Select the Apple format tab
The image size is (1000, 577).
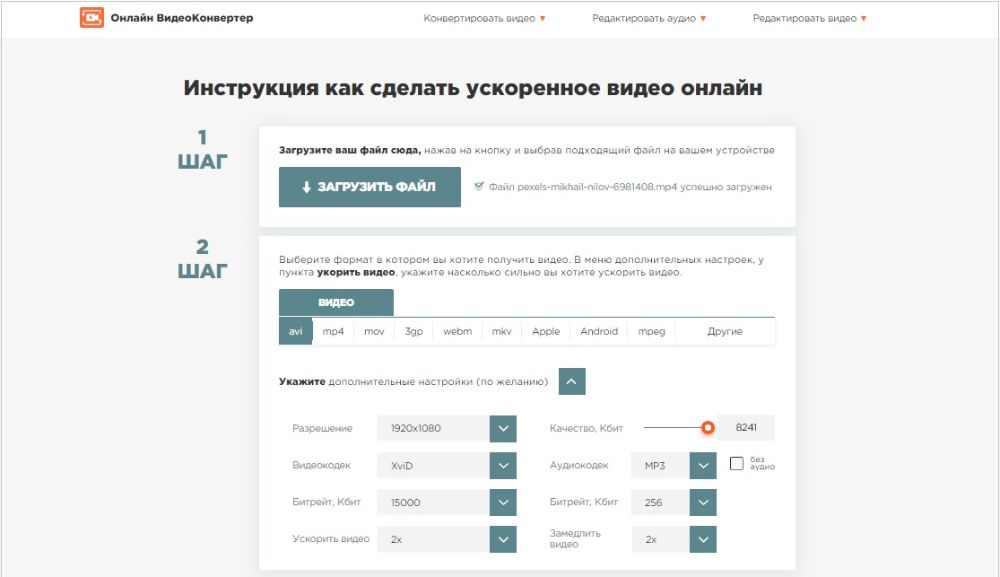coord(546,331)
